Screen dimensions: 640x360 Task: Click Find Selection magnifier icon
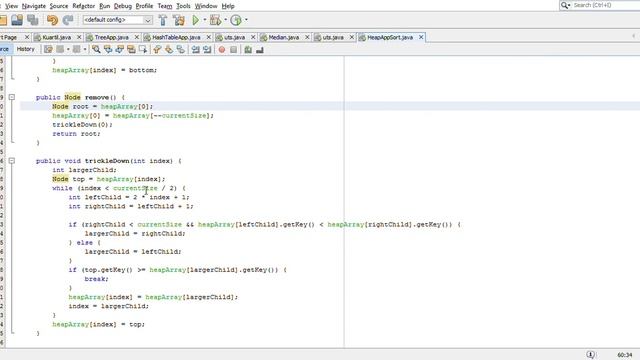tap(96, 49)
